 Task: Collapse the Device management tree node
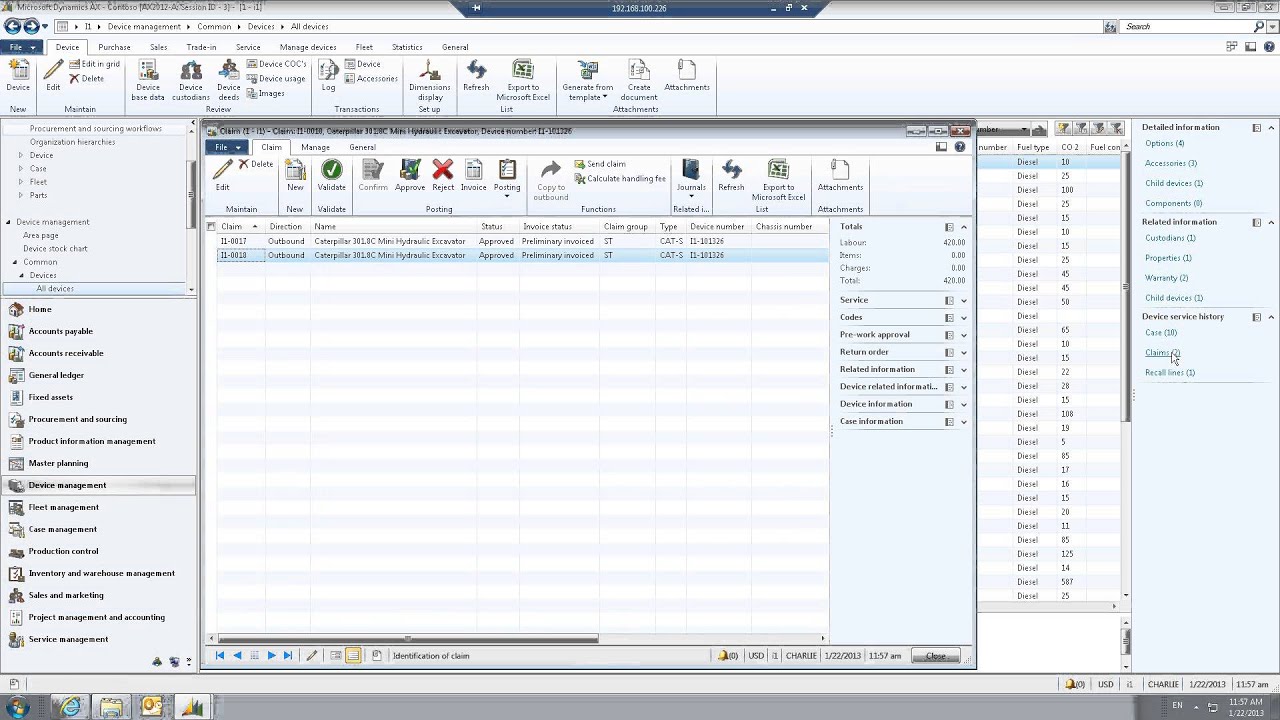(x=9, y=222)
